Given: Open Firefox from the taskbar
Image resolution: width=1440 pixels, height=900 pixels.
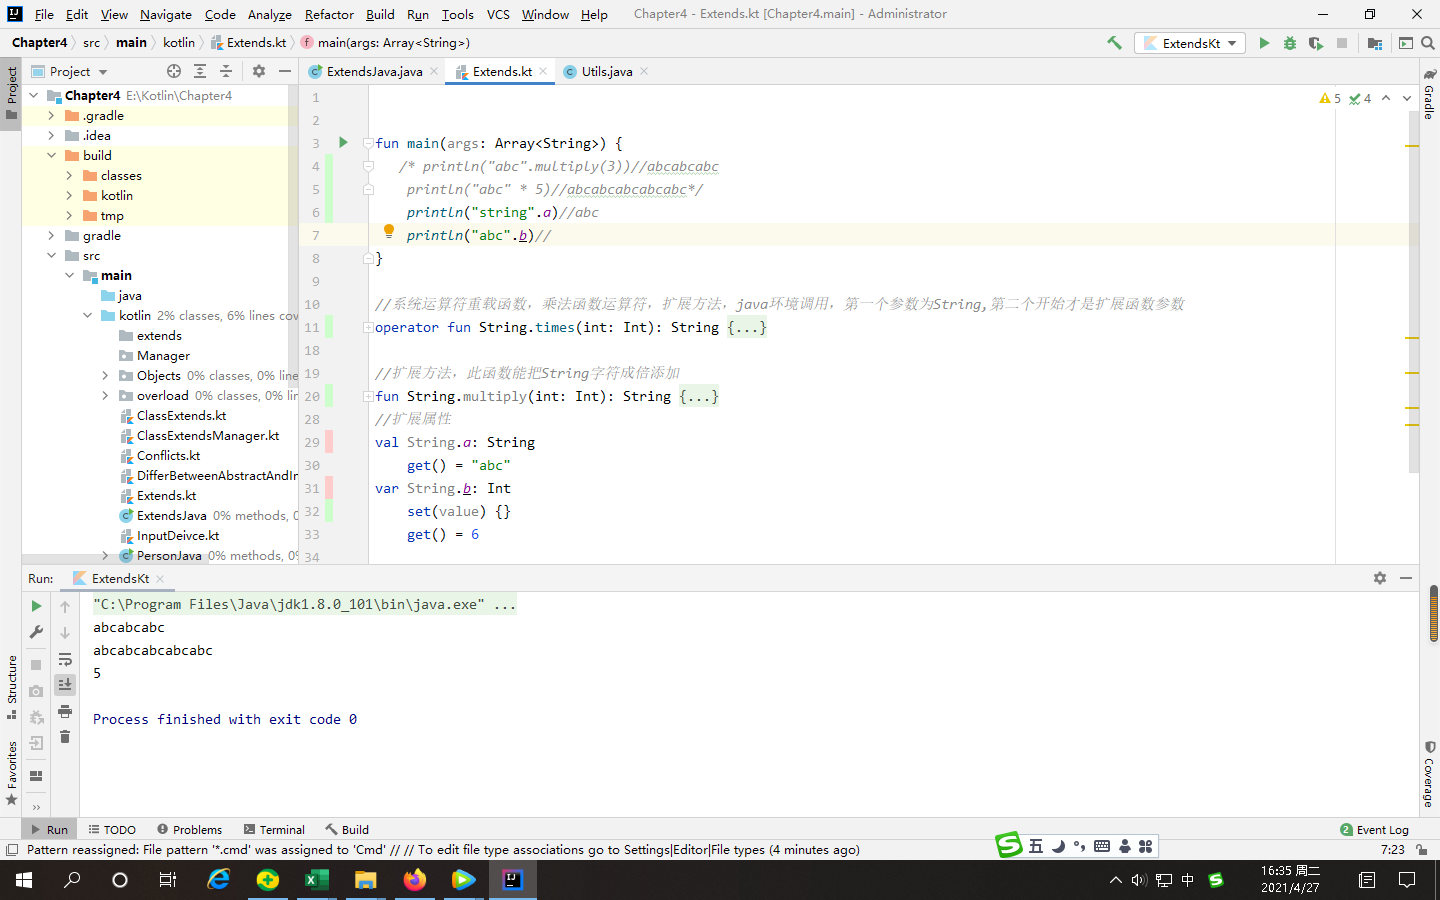Looking at the screenshot, I should [414, 880].
